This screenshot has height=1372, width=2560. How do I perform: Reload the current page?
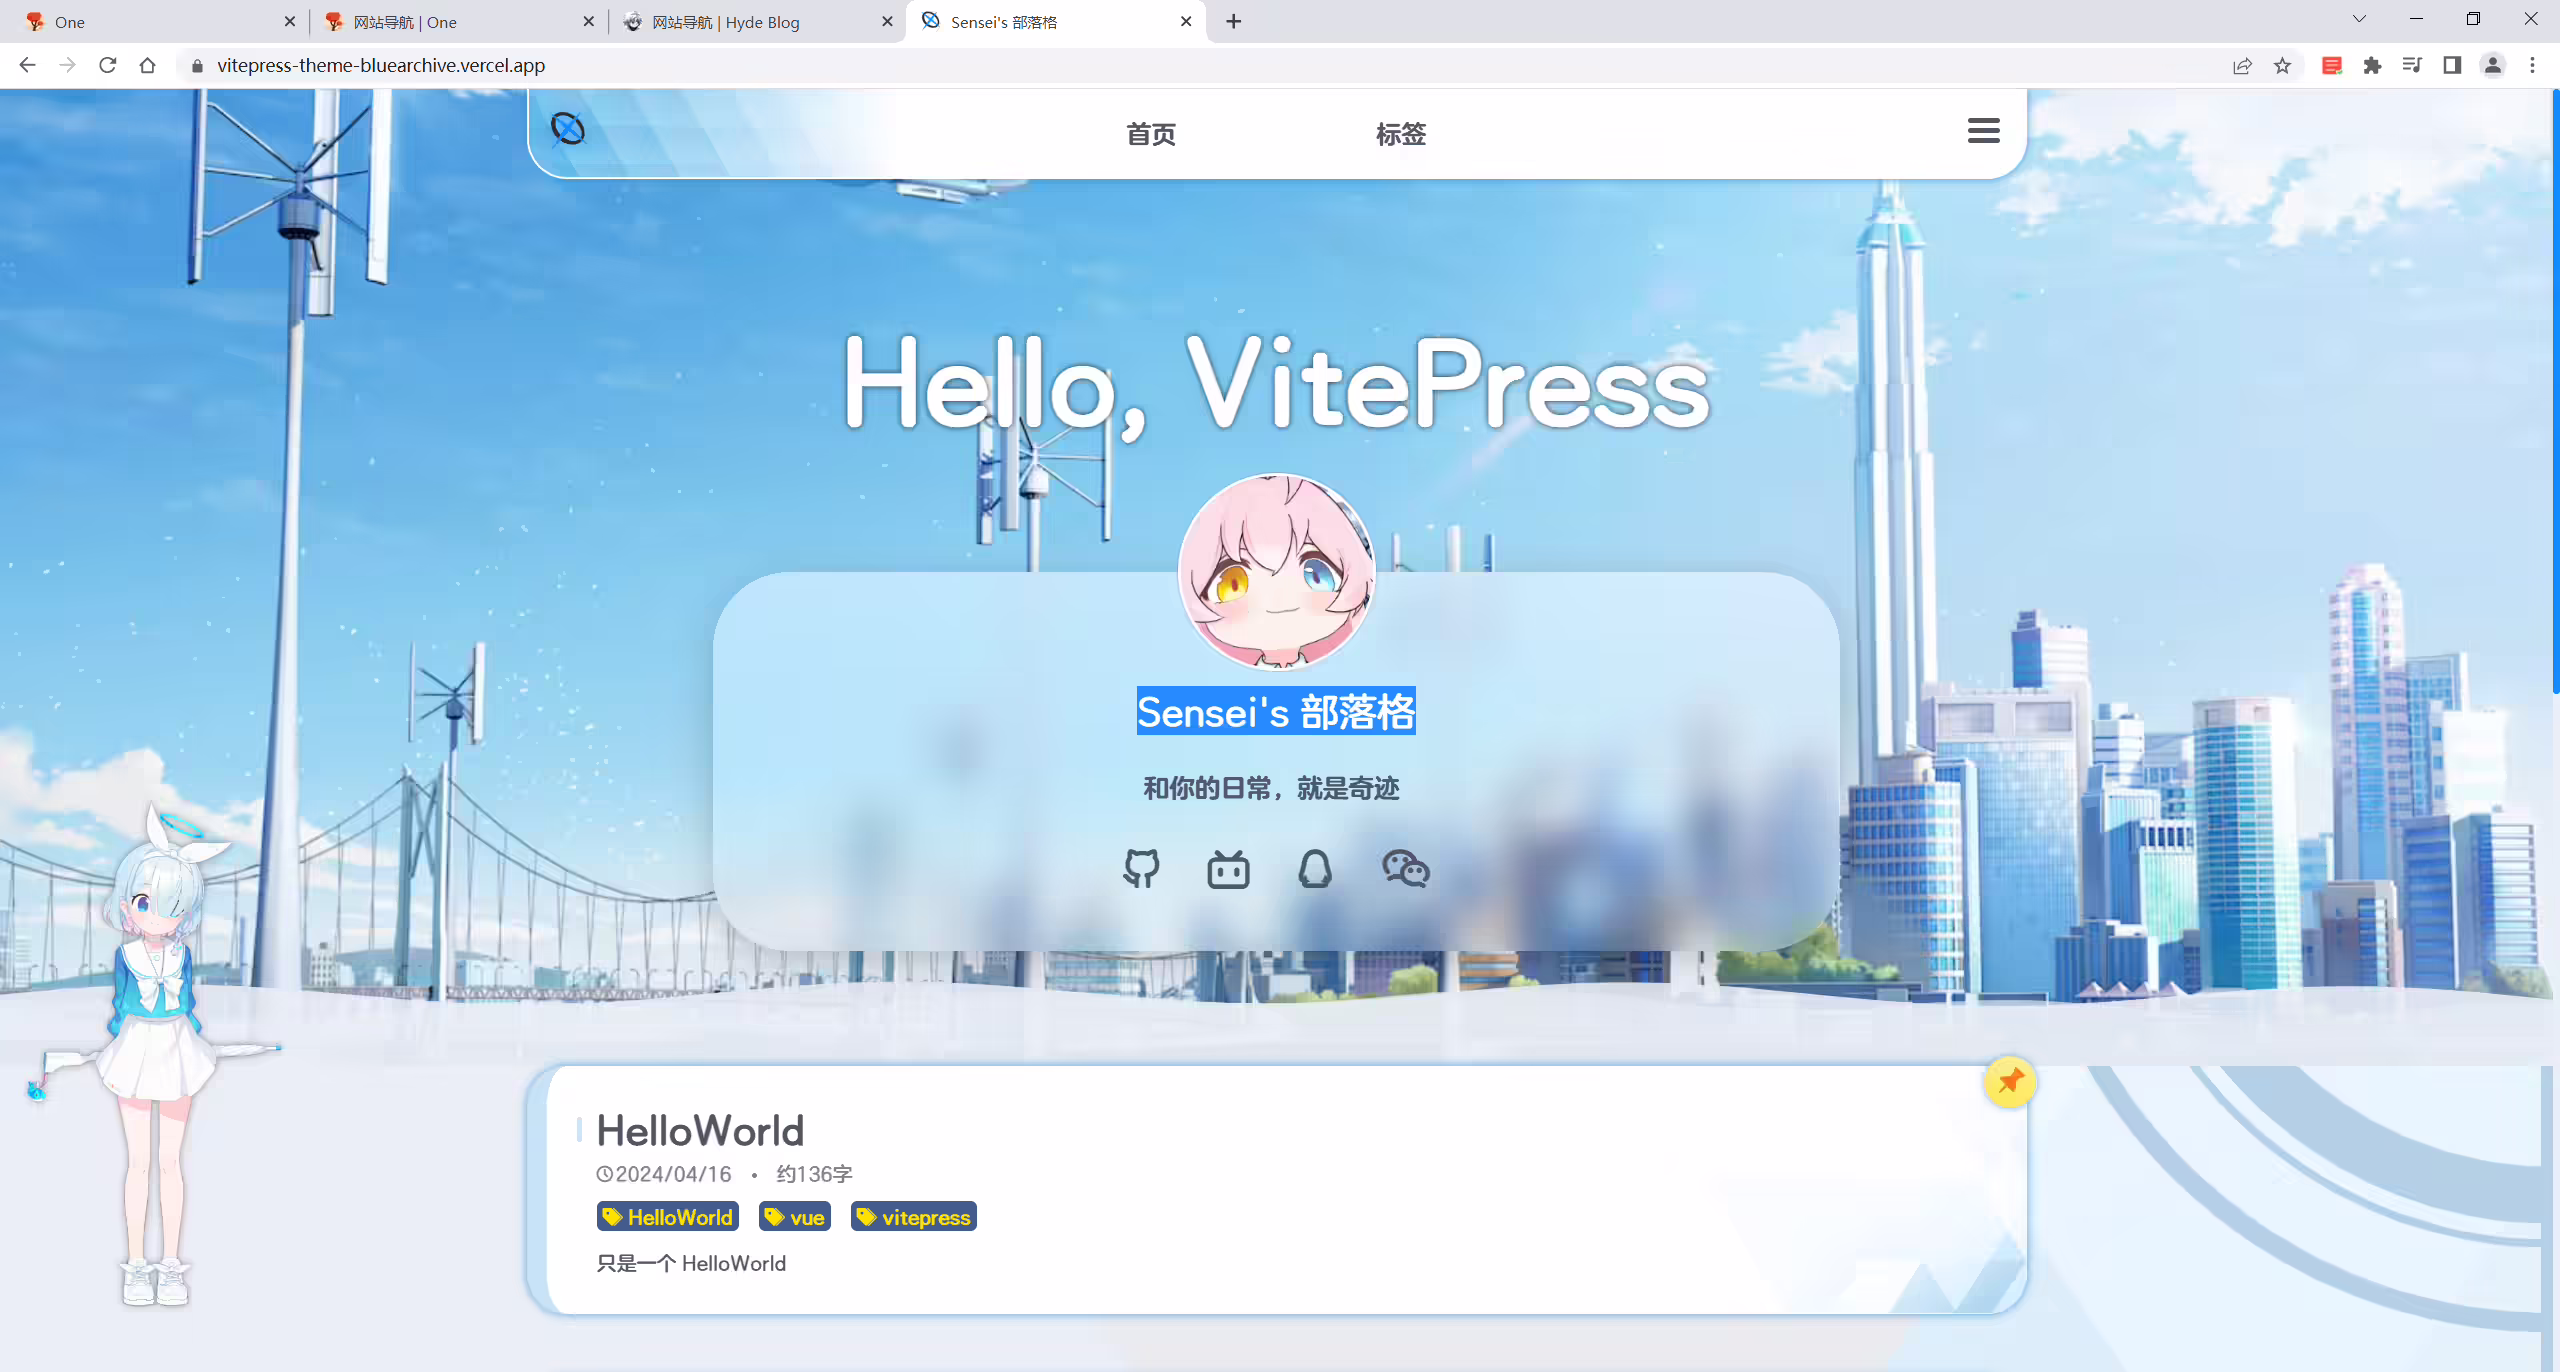click(x=107, y=65)
